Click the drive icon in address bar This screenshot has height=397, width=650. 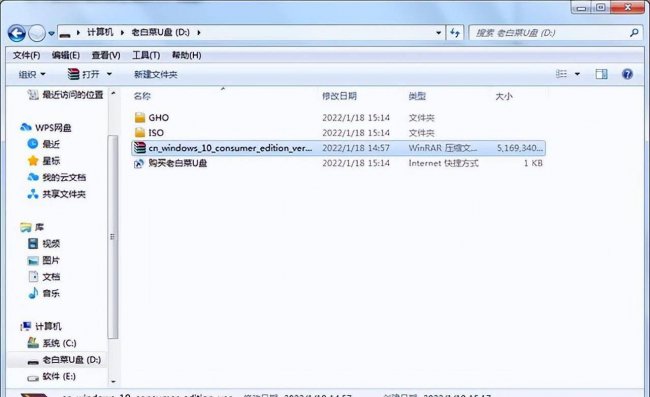65,33
